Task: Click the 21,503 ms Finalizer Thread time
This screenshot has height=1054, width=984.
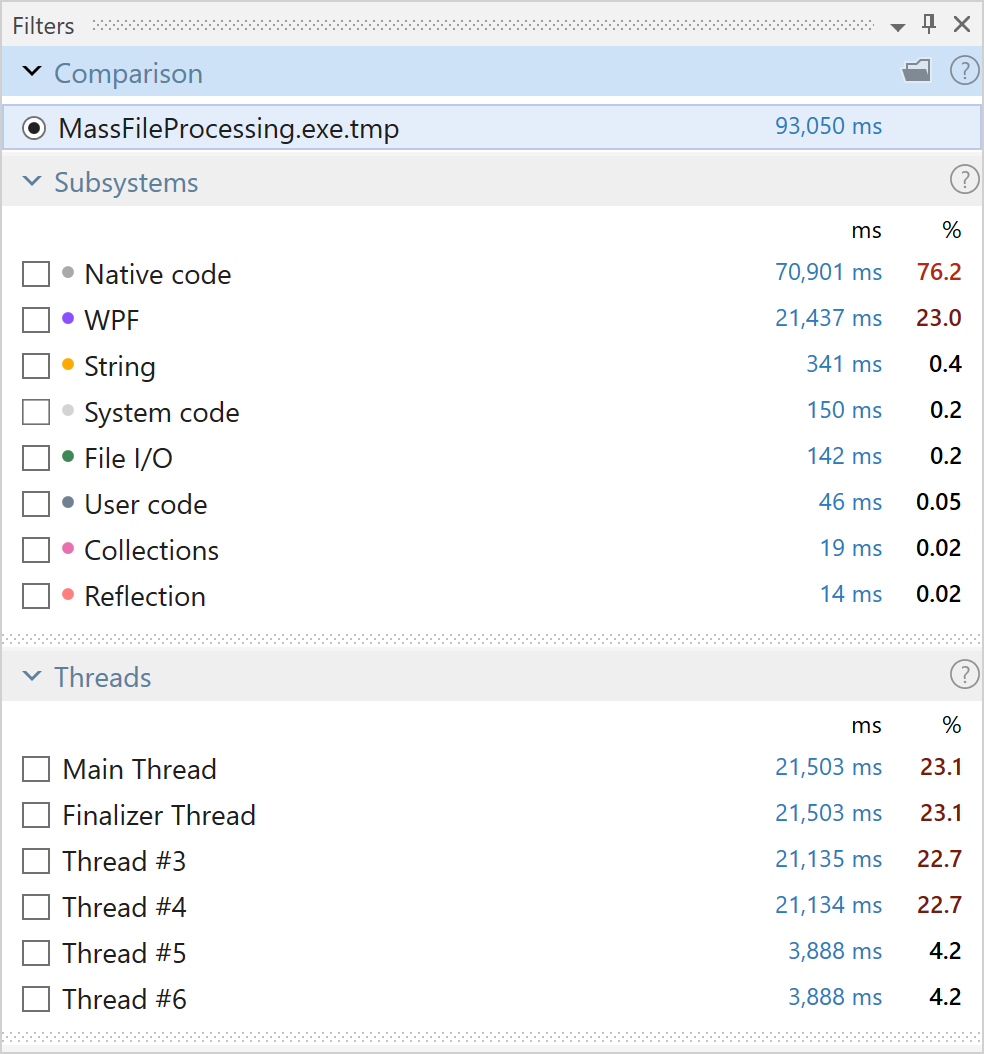Action: tap(828, 813)
